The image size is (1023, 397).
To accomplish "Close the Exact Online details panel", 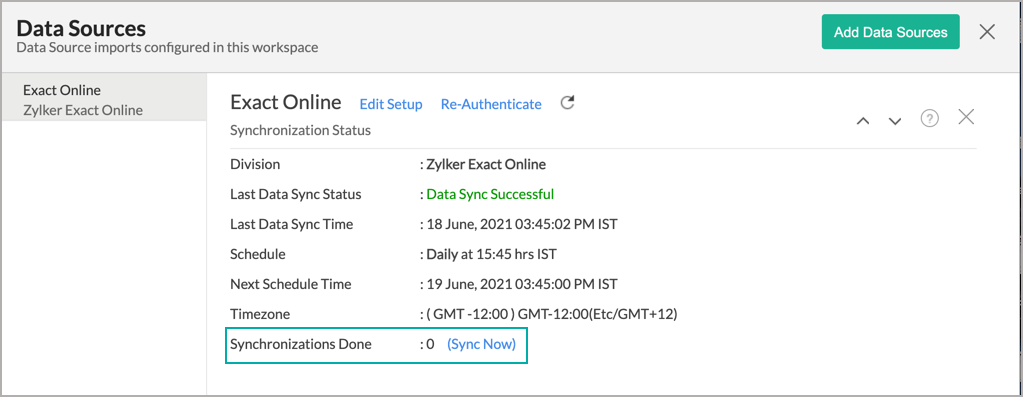I will click(966, 117).
